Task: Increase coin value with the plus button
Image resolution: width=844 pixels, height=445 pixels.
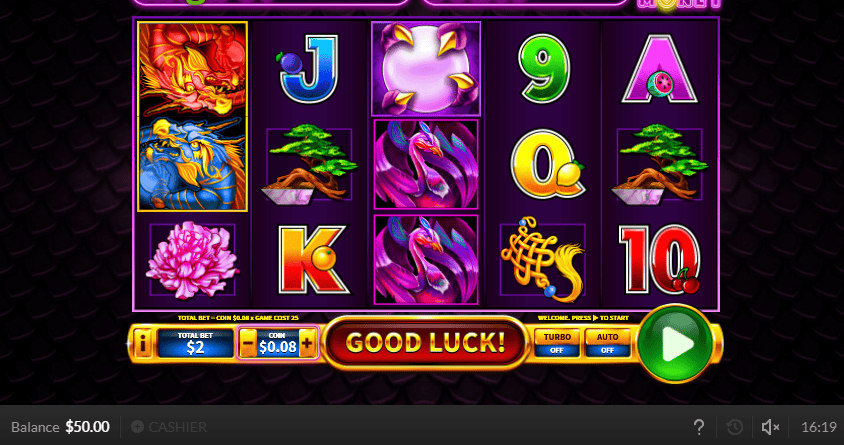Action: point(307,343)
